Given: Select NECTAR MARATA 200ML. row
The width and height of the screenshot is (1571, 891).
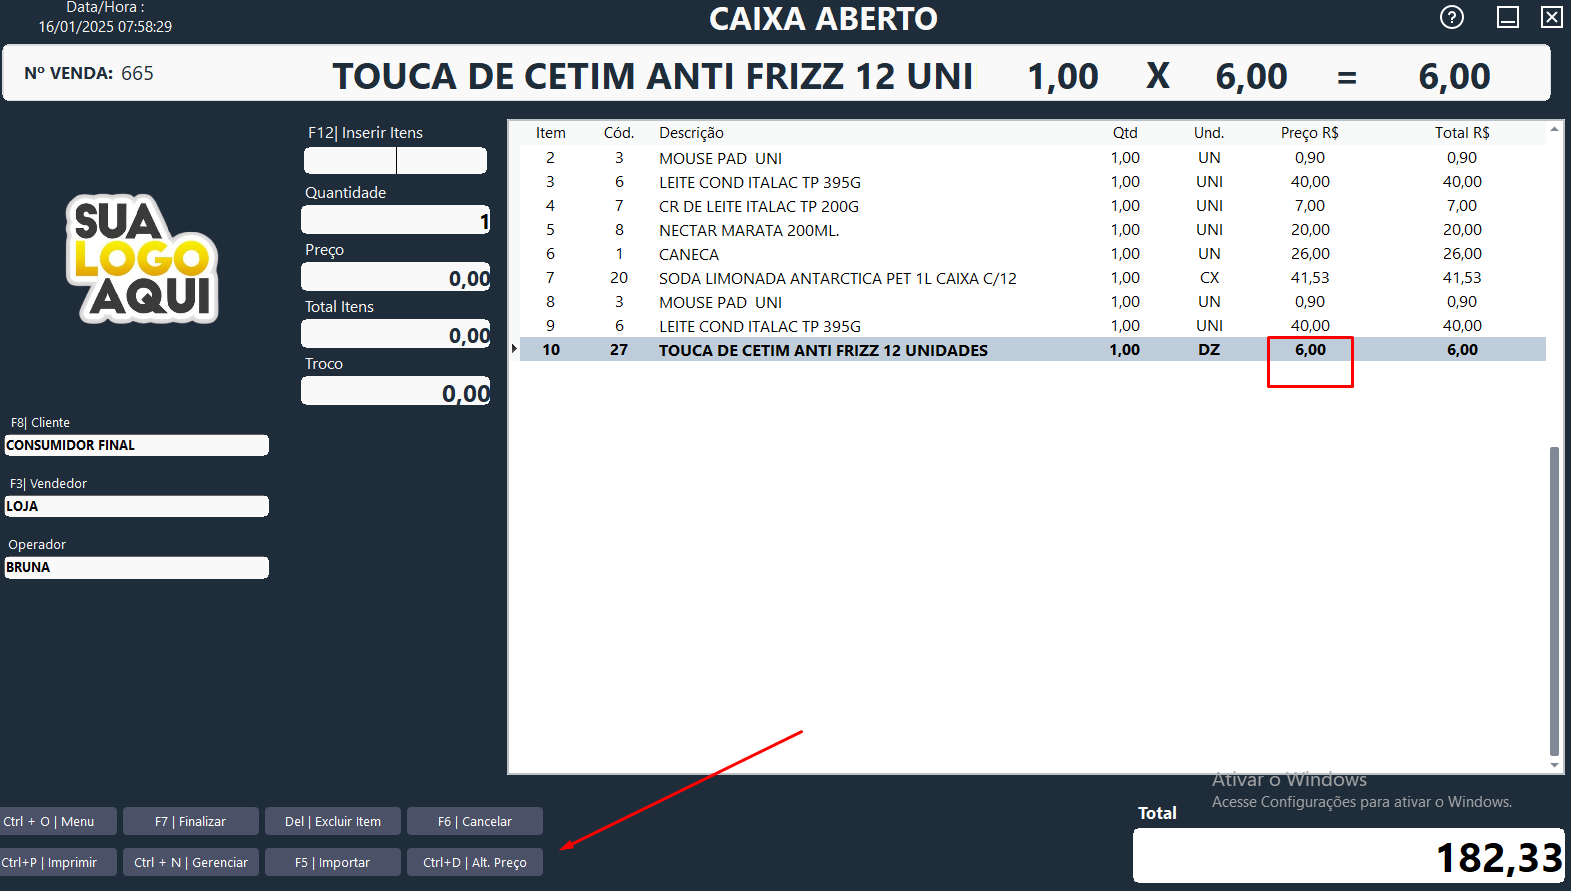Looking at the screenshot, I should click(x=1033, y=230).
